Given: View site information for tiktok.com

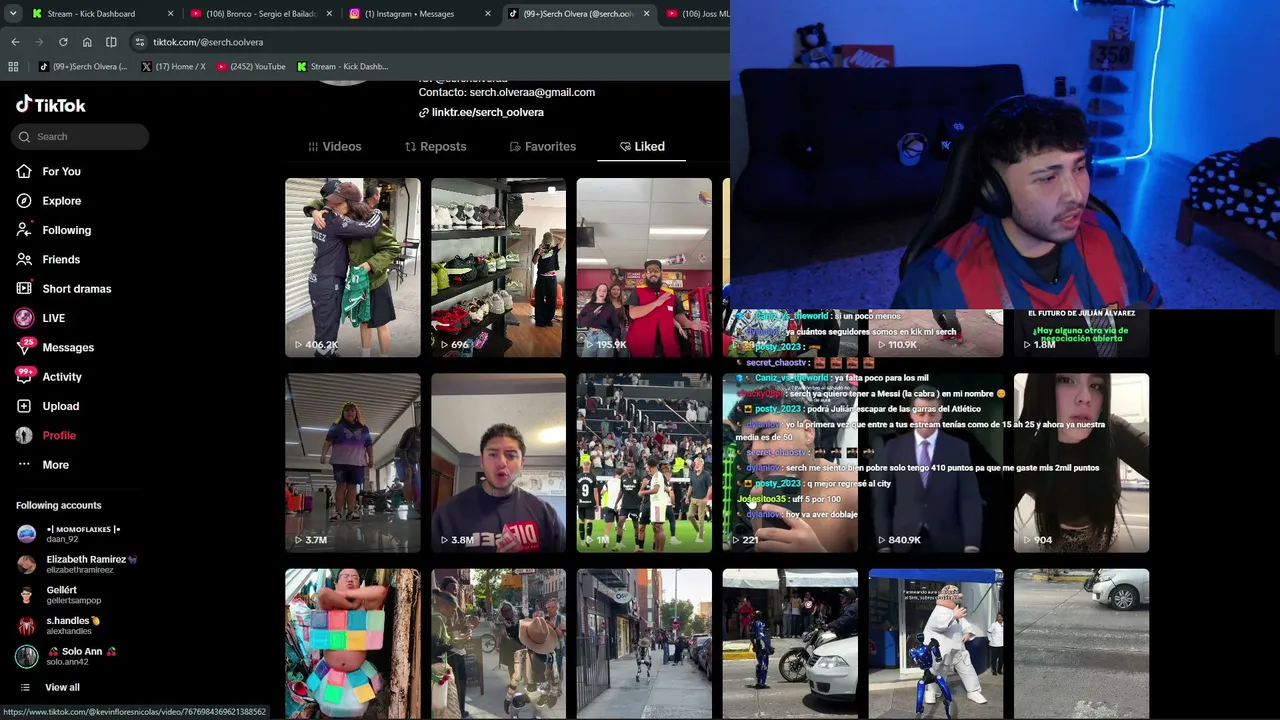Looking at the screenshot, I should tap(140, 42).
